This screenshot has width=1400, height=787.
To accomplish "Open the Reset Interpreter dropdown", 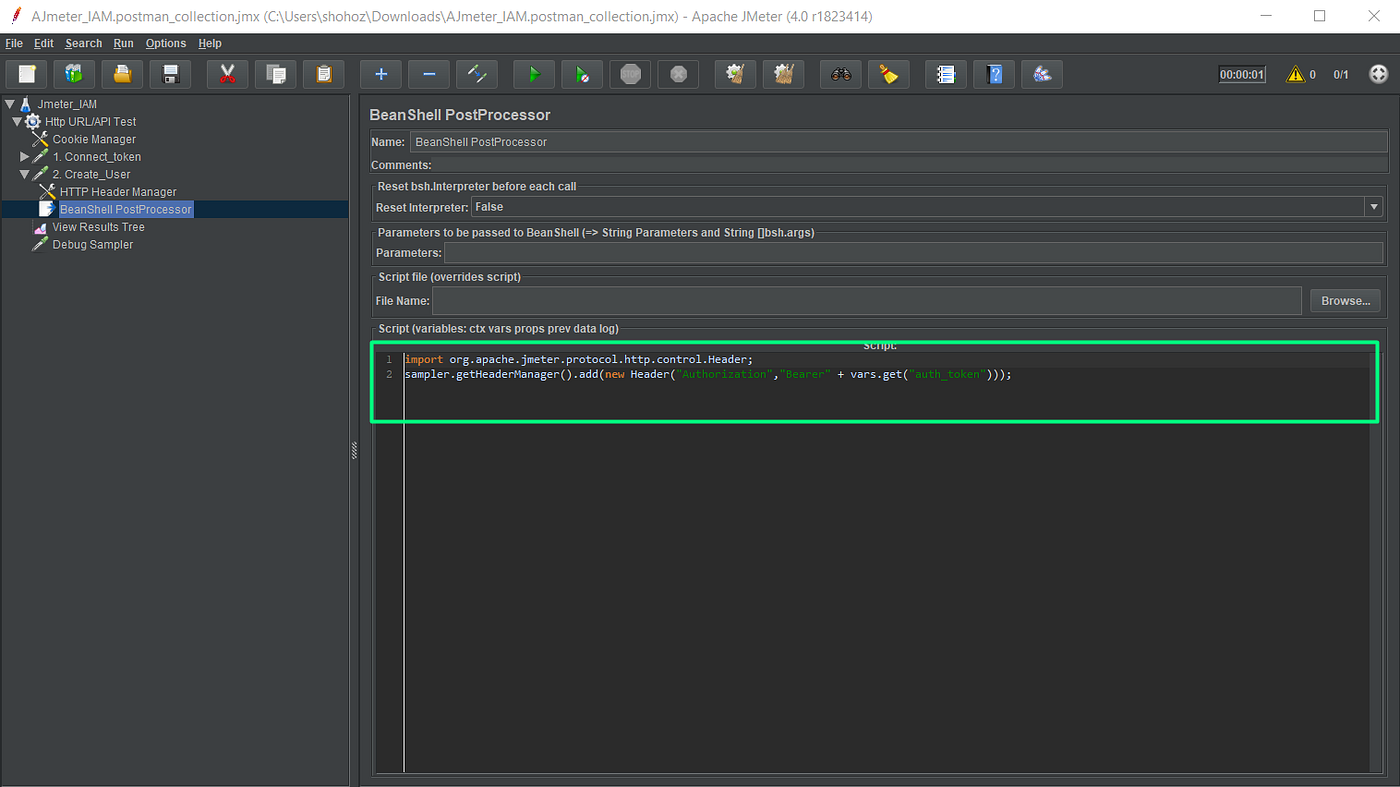I will [1374, 206].
